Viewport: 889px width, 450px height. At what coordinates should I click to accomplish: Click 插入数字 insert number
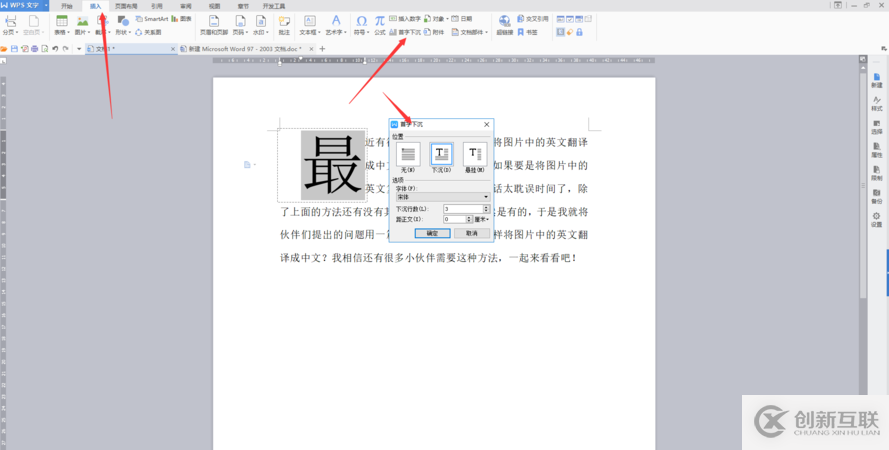[x=405, y=19]
